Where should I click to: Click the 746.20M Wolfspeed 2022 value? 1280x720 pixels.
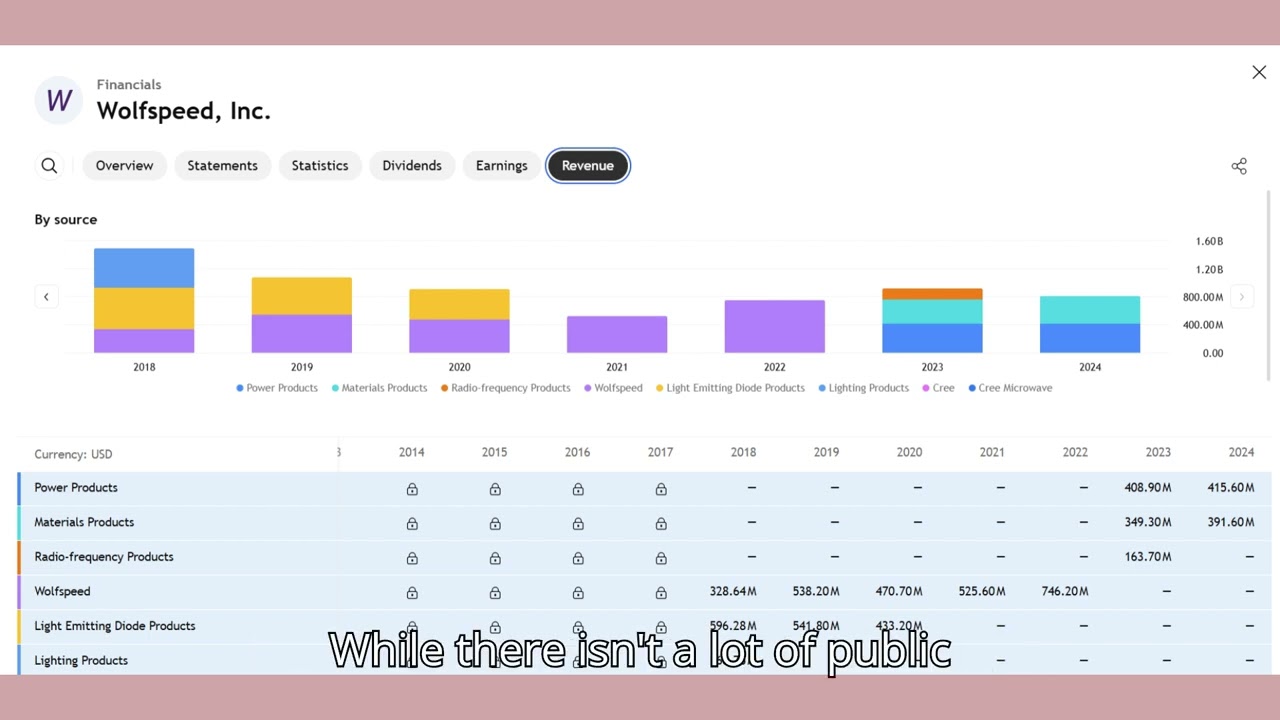coord(1065,591)
